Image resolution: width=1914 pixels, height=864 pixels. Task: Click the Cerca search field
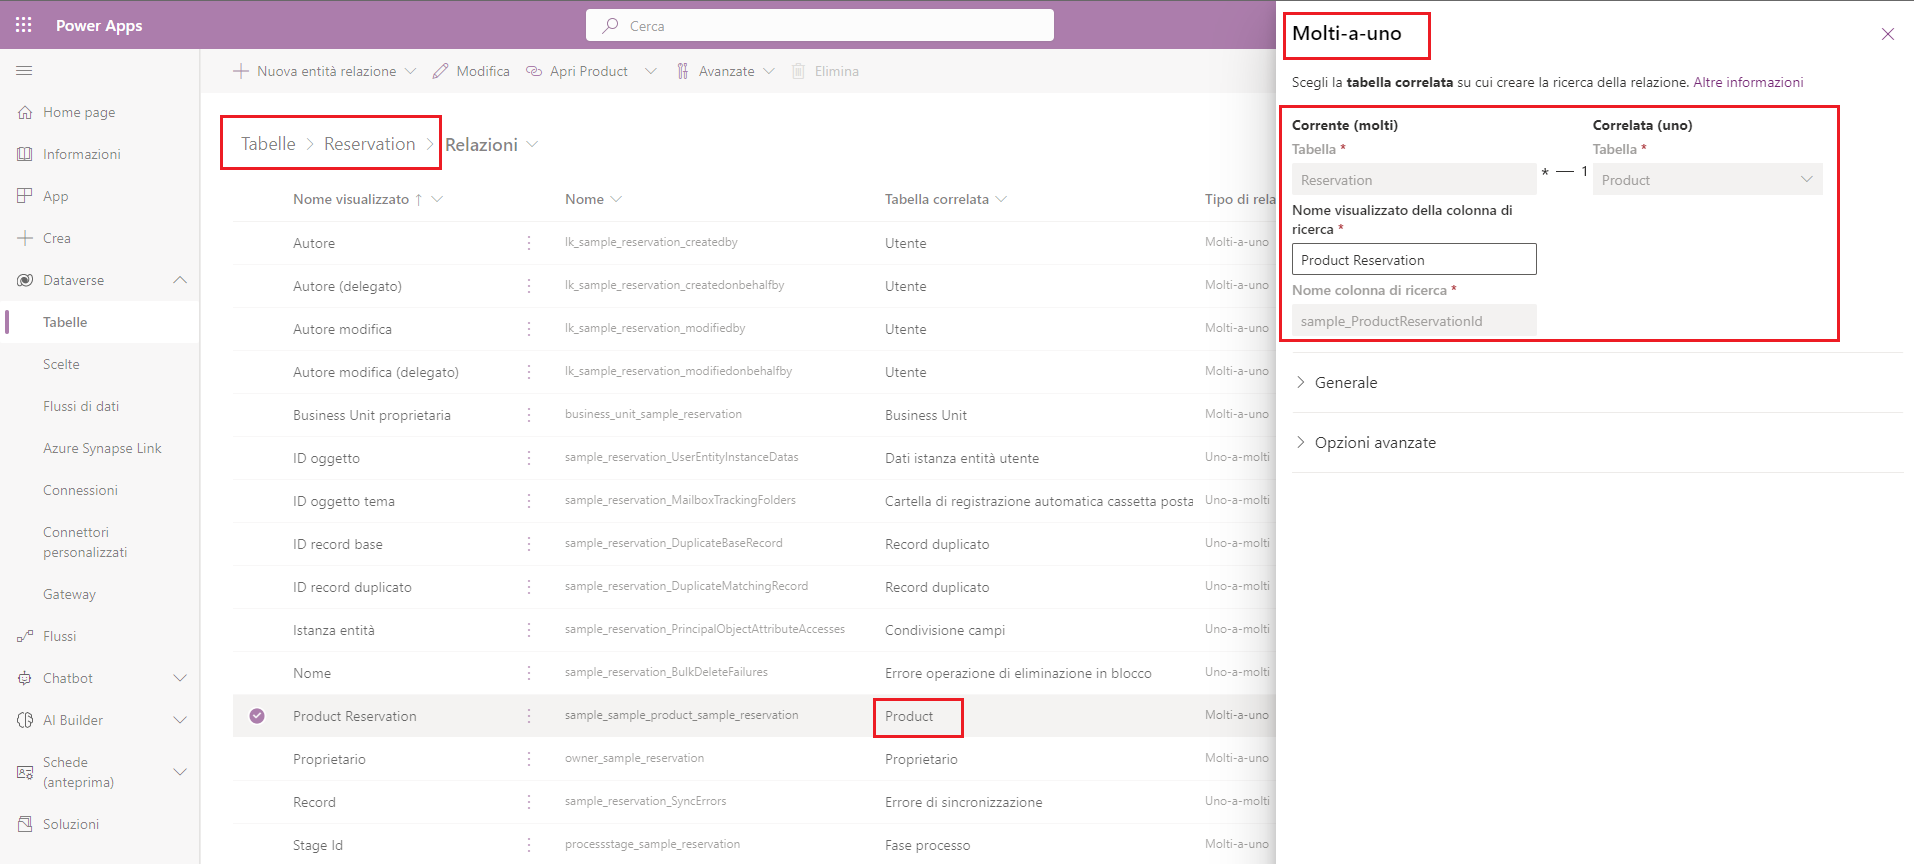point(820,26)
